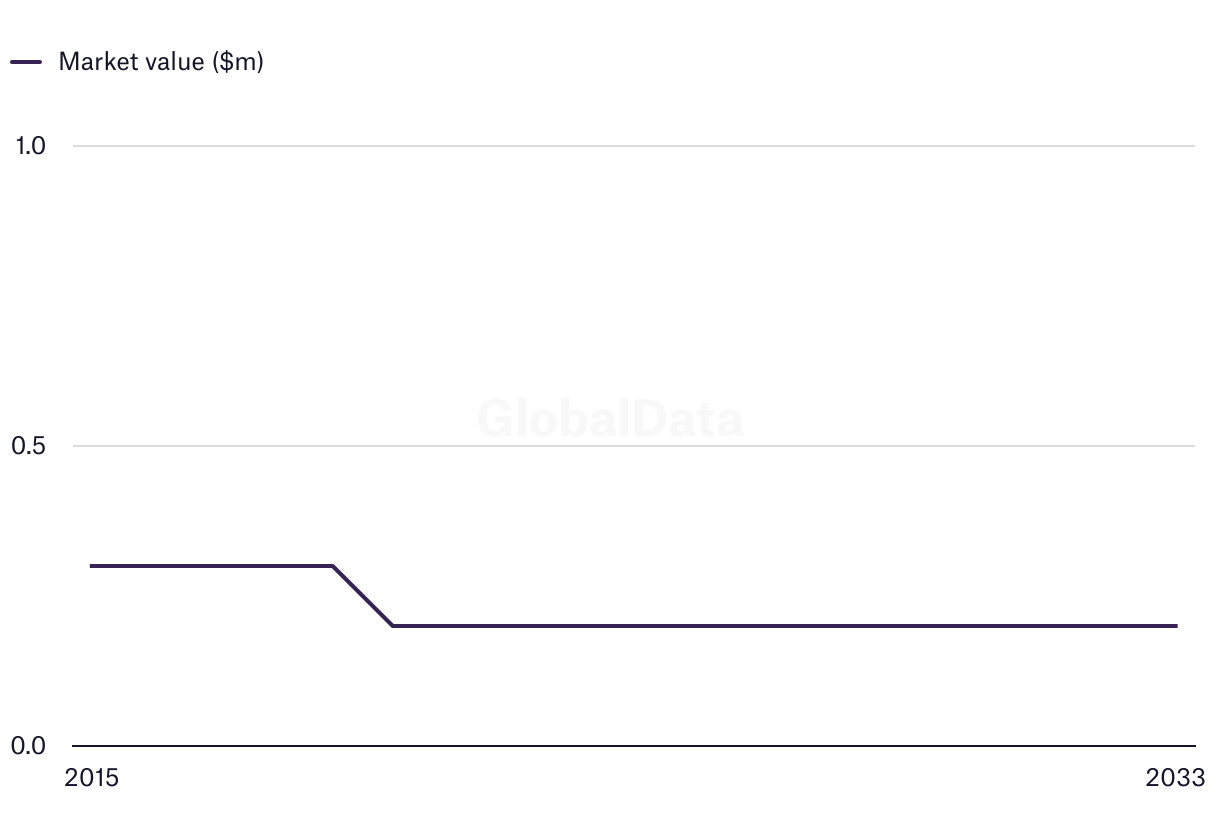
Task: Select the 0.0 y-axis label
Action: (x=29, y=746)
